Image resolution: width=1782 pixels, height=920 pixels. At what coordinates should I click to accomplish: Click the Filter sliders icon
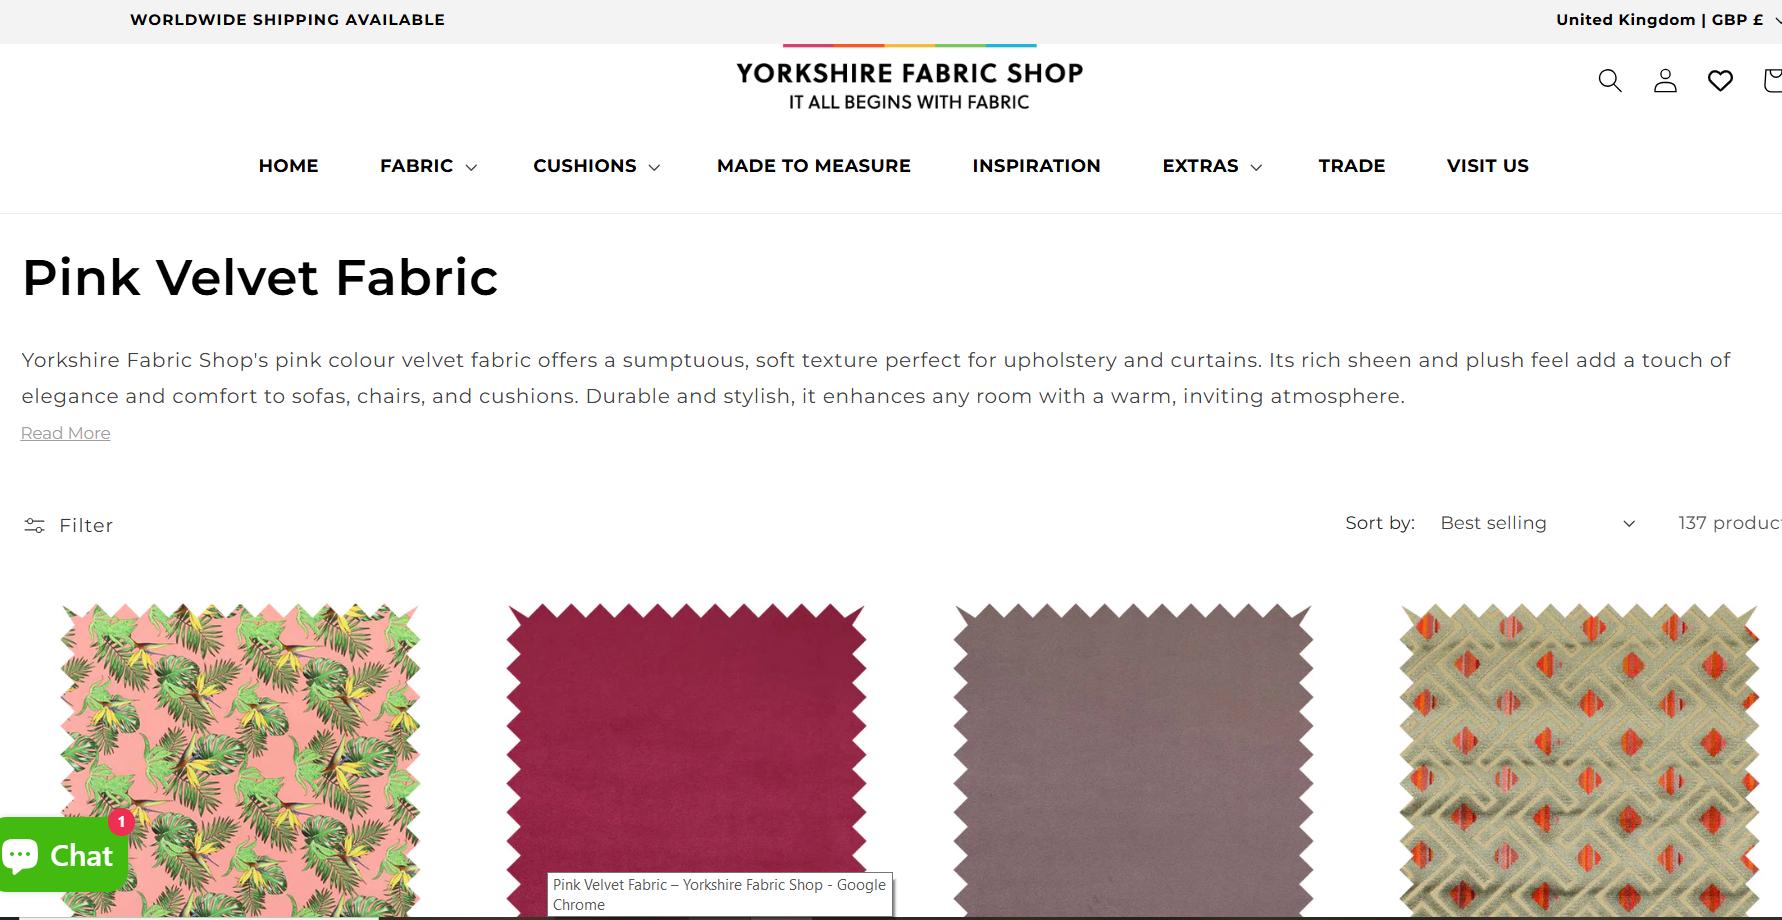pos(35,525)
